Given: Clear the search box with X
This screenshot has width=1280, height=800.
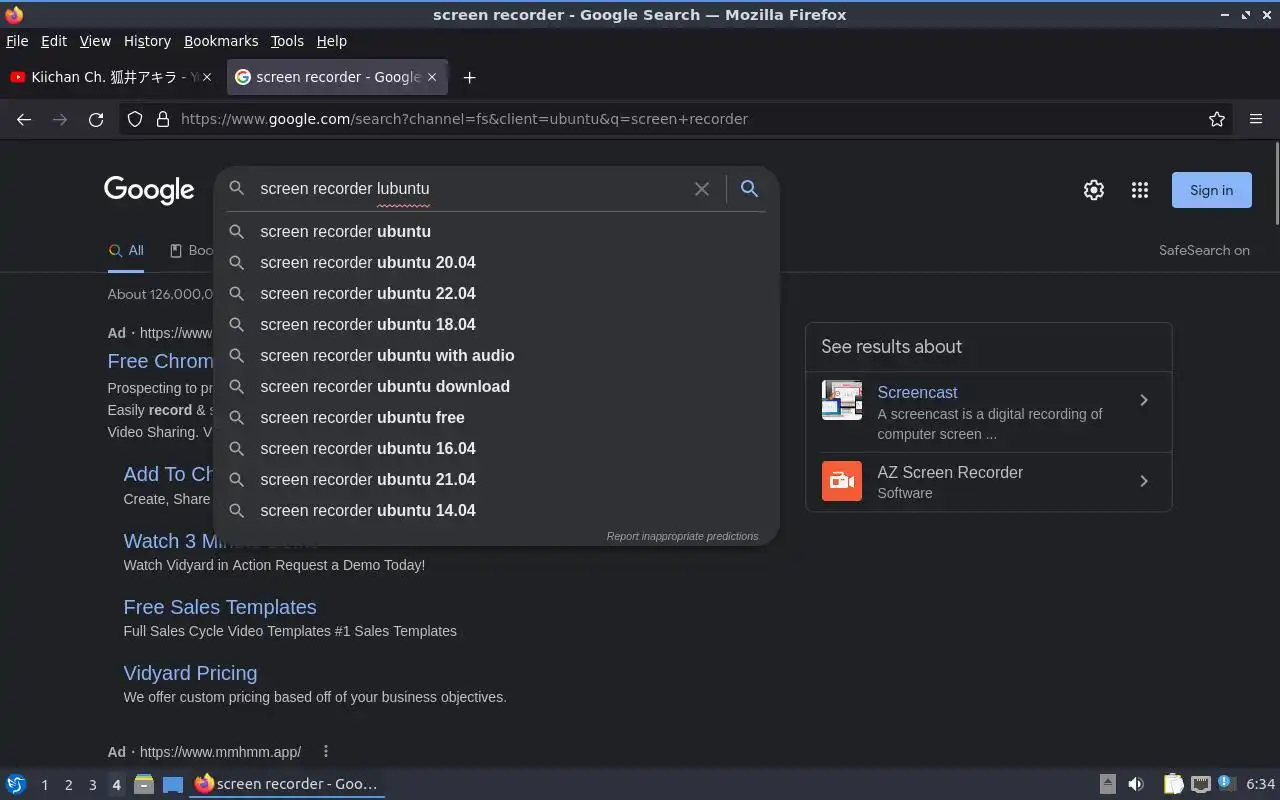Looking at the screenshot, I should (702, 189).
